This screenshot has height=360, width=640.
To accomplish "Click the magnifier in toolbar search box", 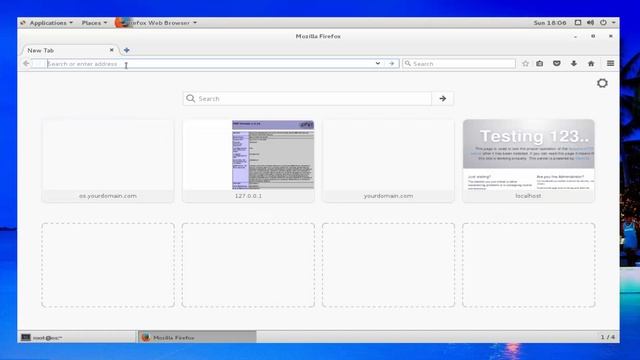I will pyautogui.click(x=407, y=64).
